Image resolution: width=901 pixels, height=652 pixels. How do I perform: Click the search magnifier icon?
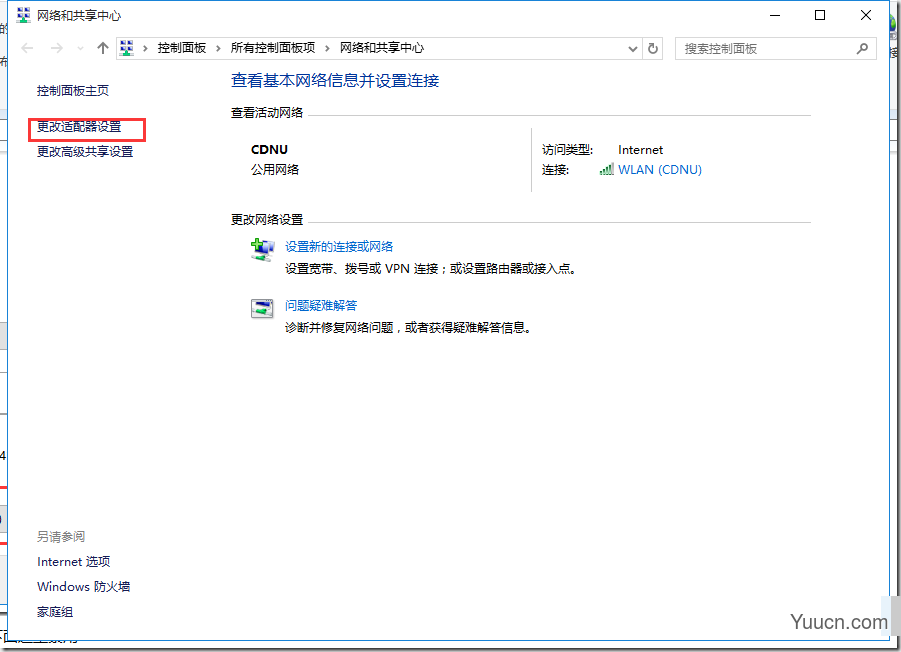pos(862,49)
